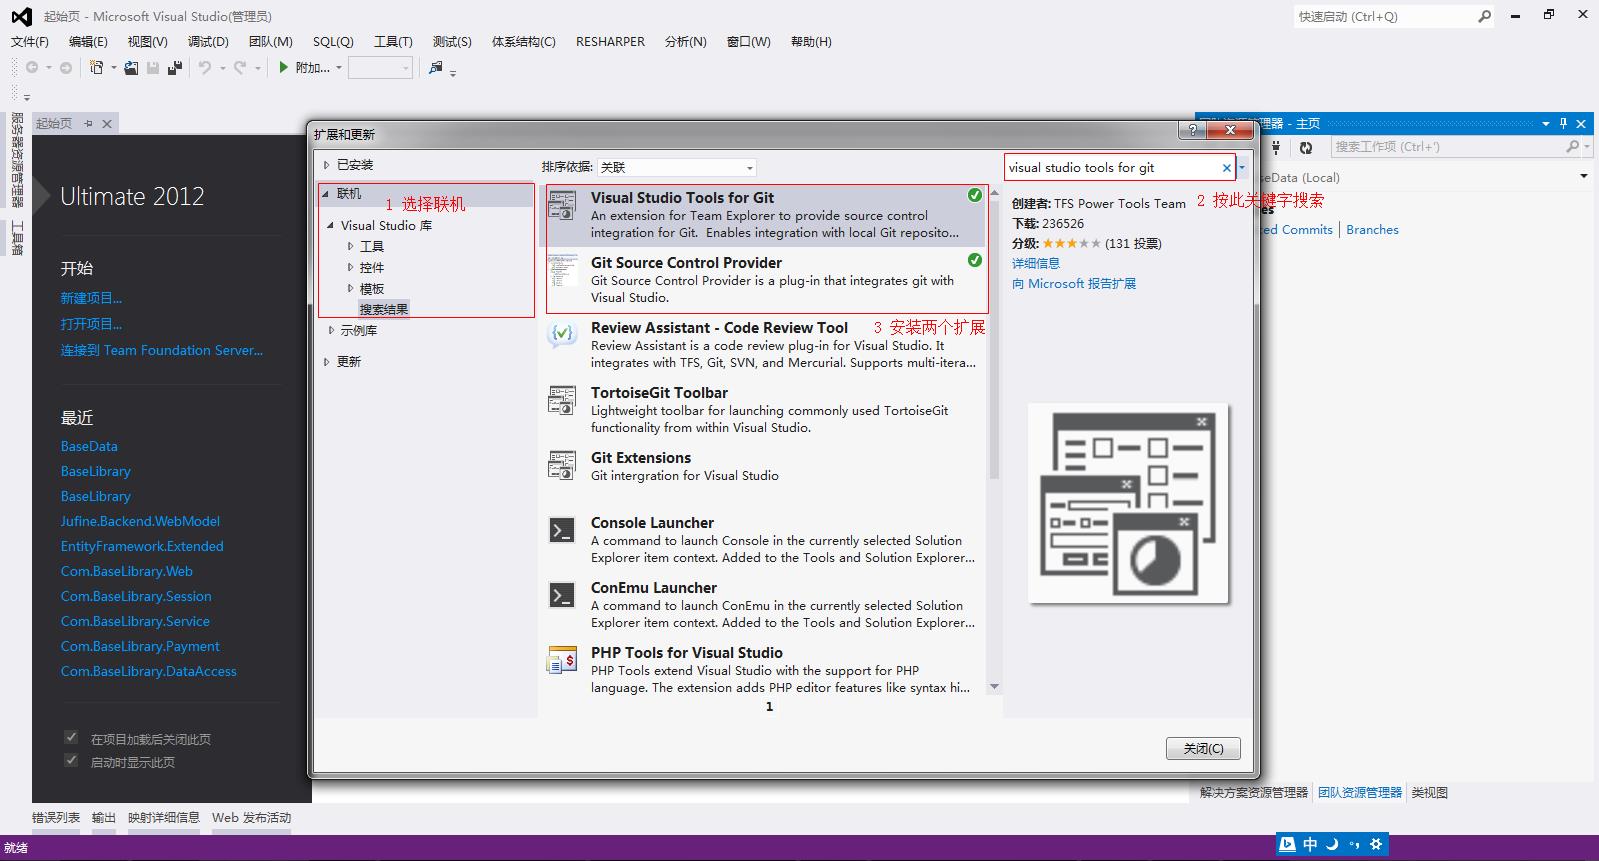Expand the 工具 tree node
Screen dimensions: 1599x861
point(350,246)
